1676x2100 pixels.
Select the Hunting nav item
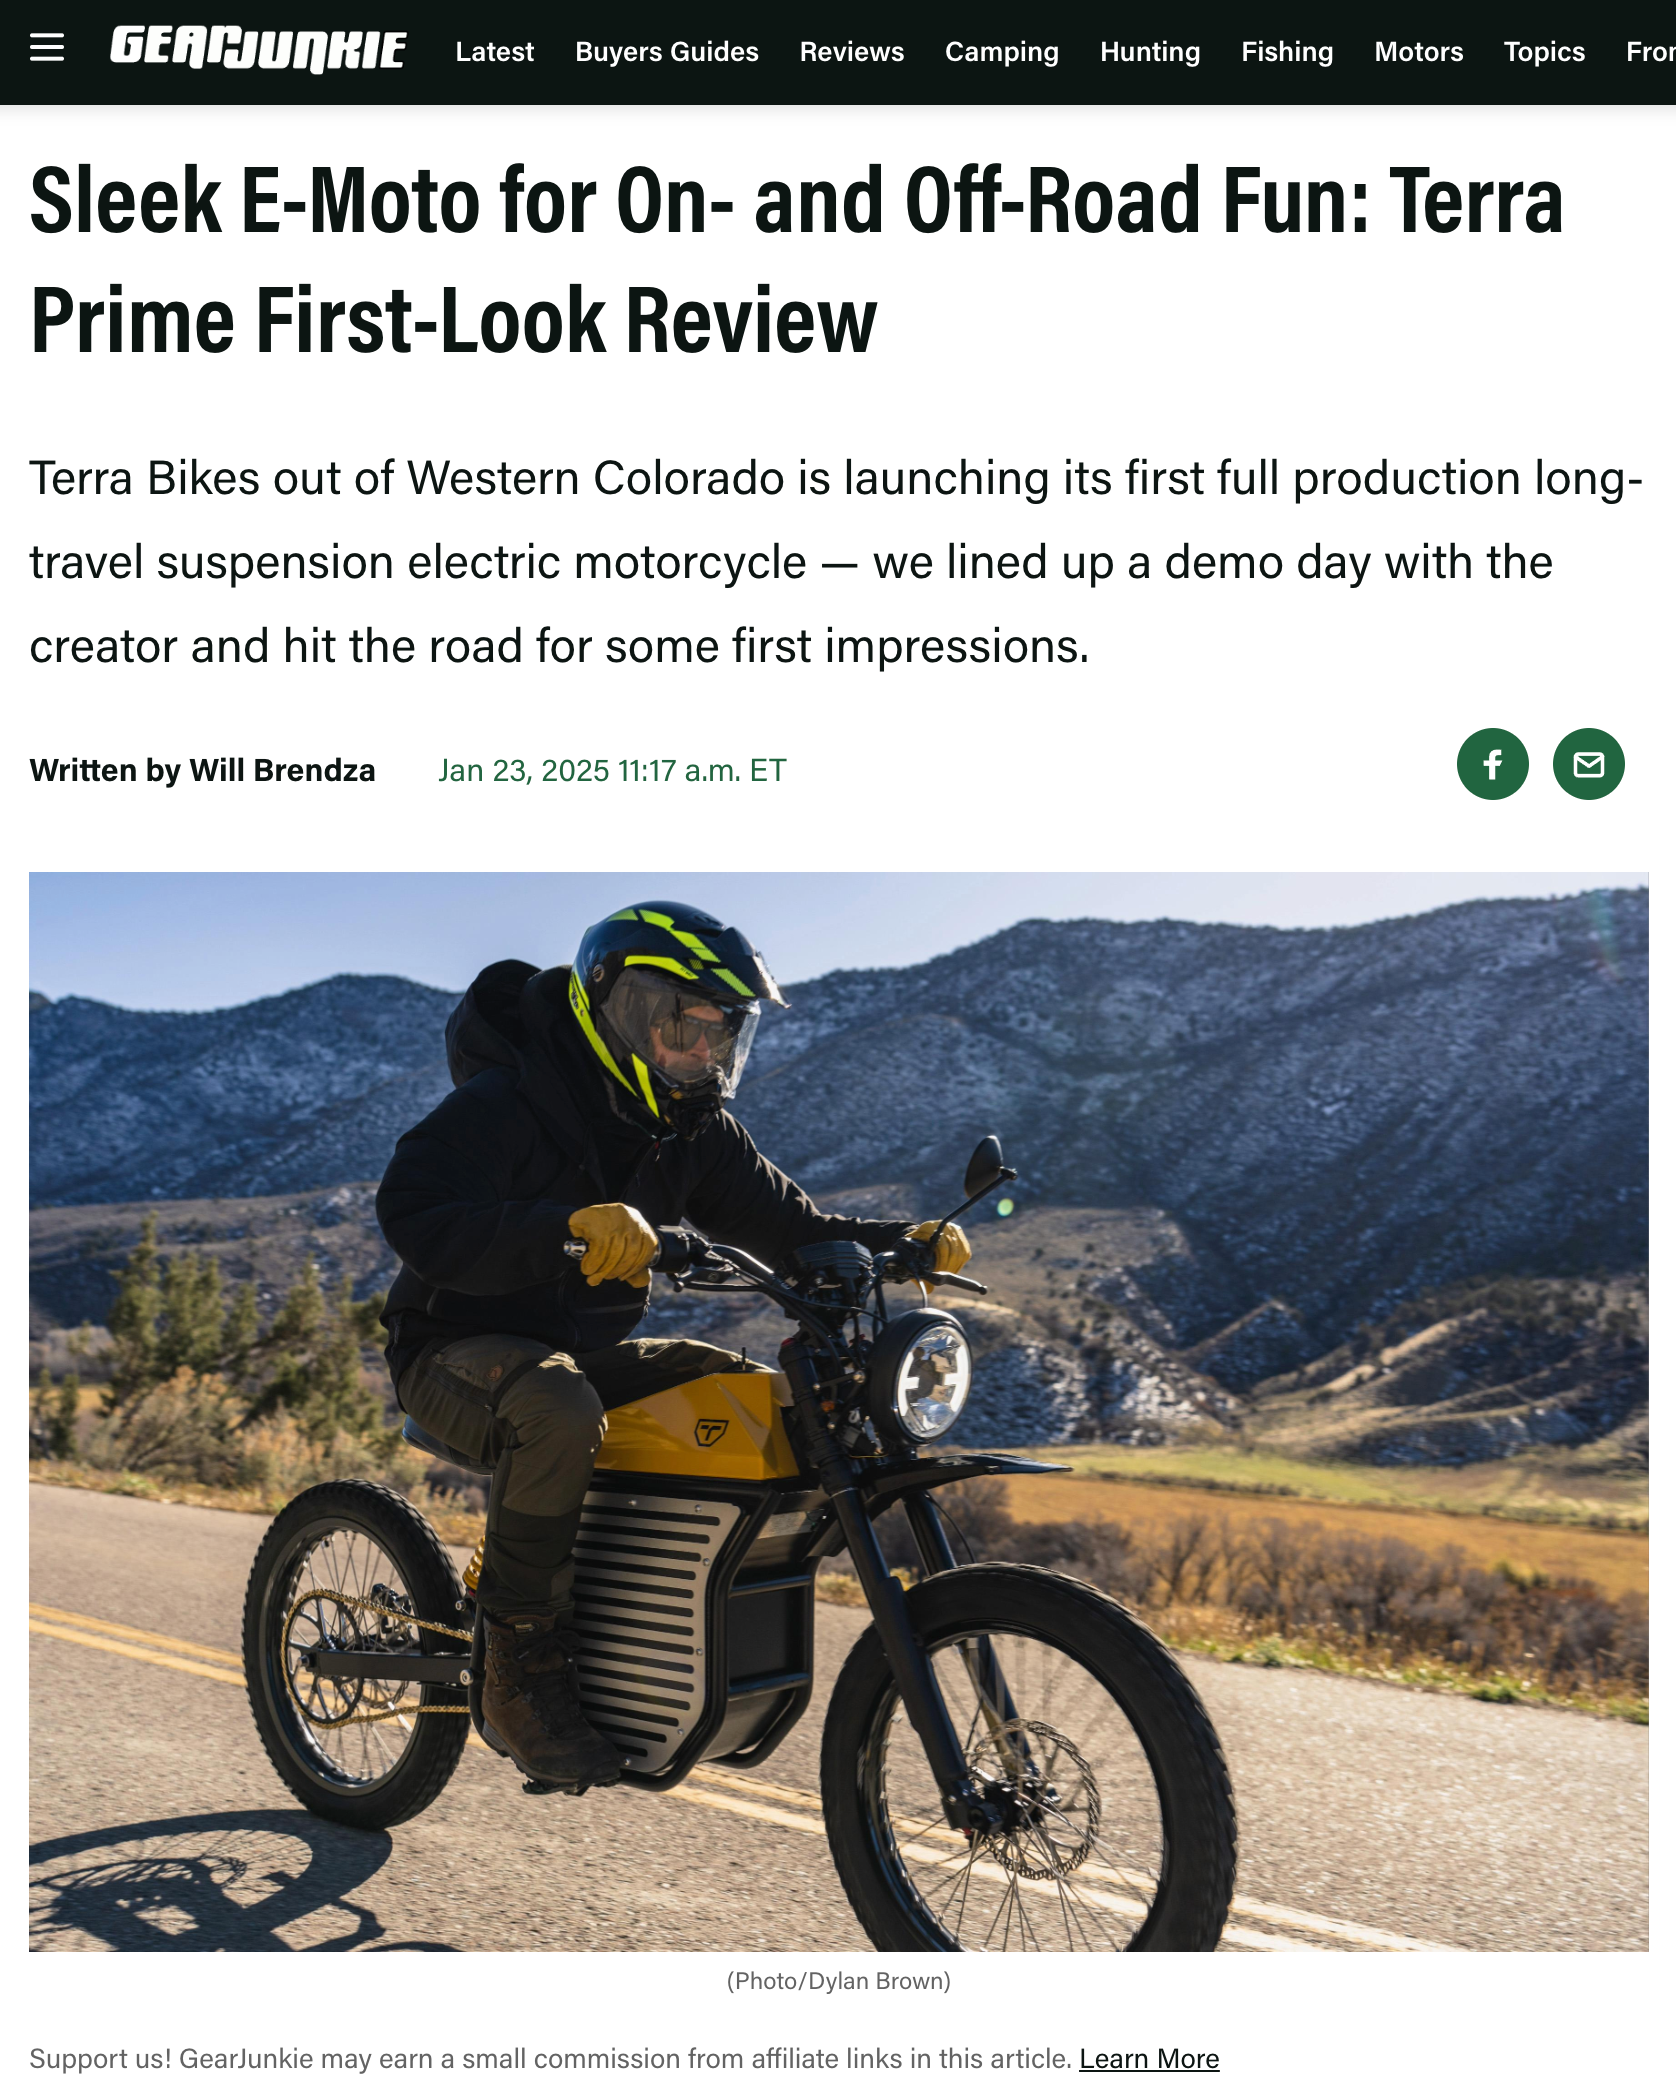(x=1150, y=52)
